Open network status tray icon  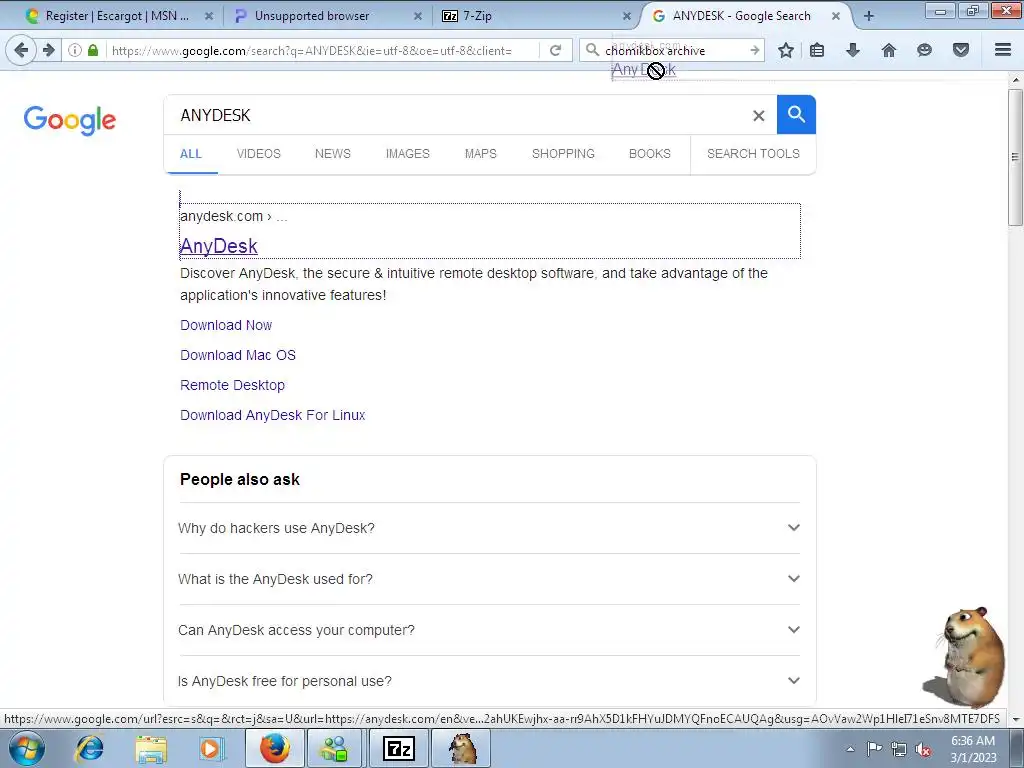(x=899, y=749)
